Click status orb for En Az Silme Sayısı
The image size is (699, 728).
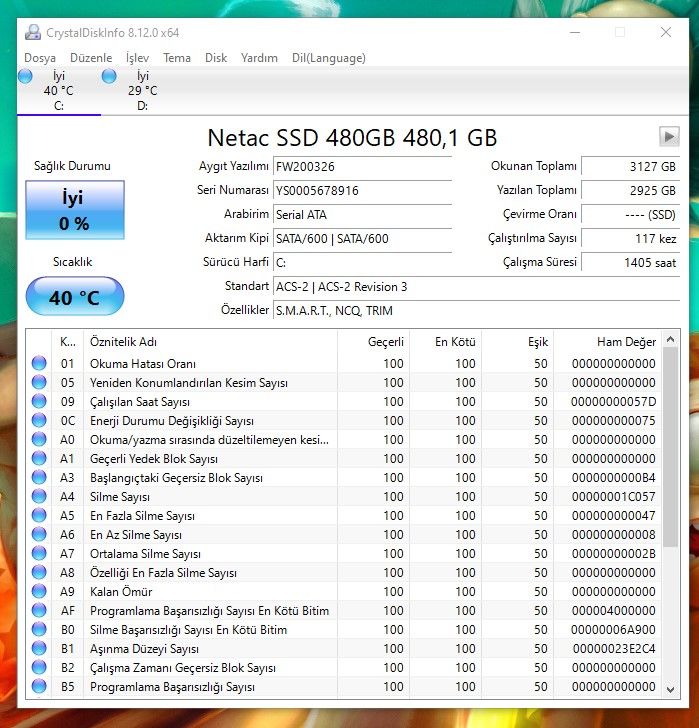pos(39,534)
